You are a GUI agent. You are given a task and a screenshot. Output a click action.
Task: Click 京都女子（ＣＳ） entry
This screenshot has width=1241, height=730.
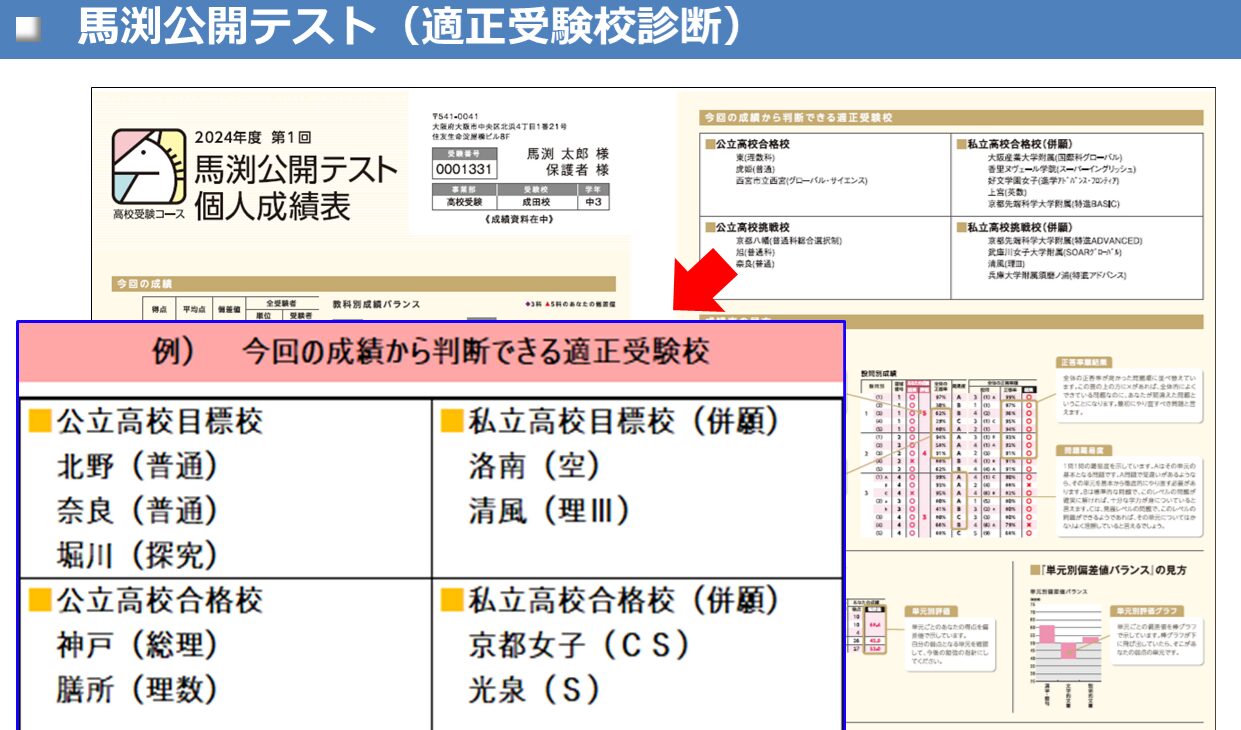tap(579, 645)
